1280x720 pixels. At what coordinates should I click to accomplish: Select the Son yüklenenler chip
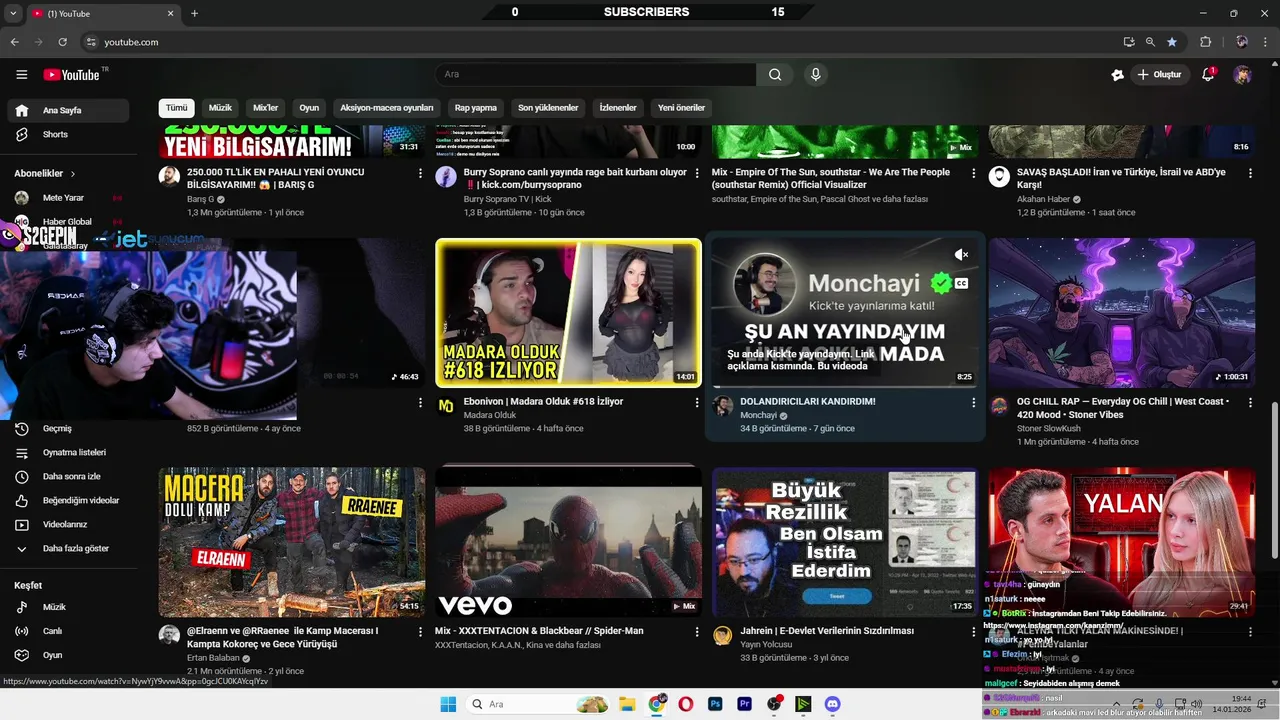click(548, 108)
